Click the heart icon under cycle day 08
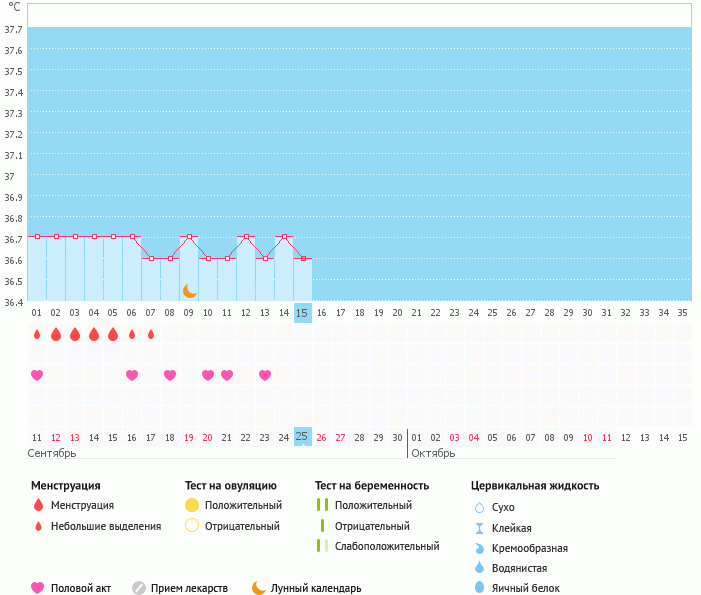The width and height of the screenshot is (701, 595). pyautogui.click(x=170, y=375)
